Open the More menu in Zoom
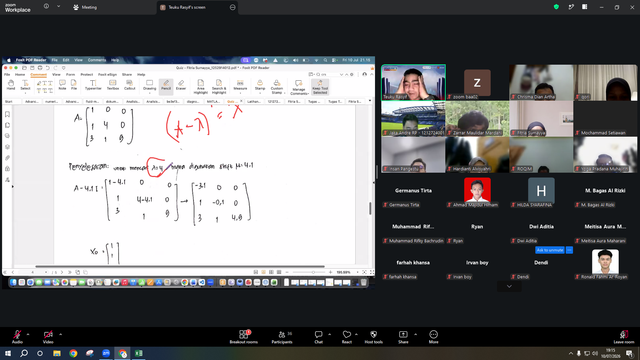 tap(433, 337)
